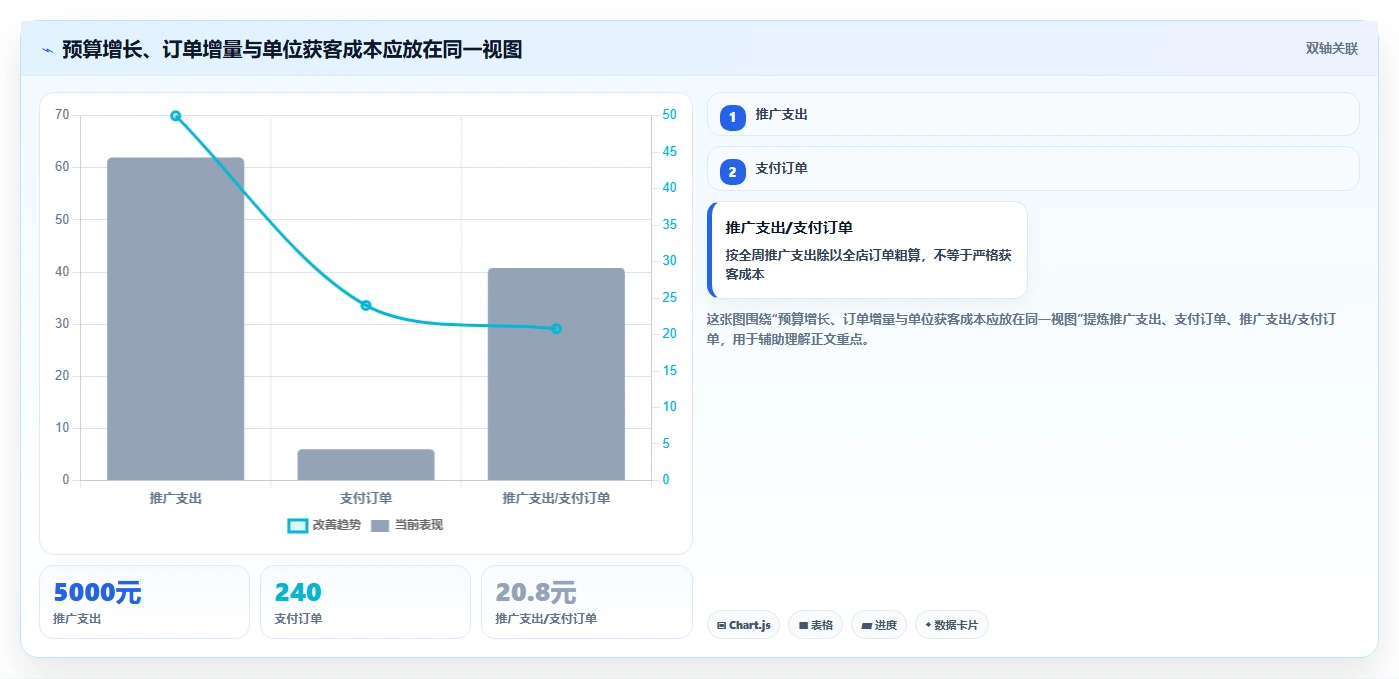
Task: Click the trend line point above 推广支出/支付订单
Action: tap(556, 328)
